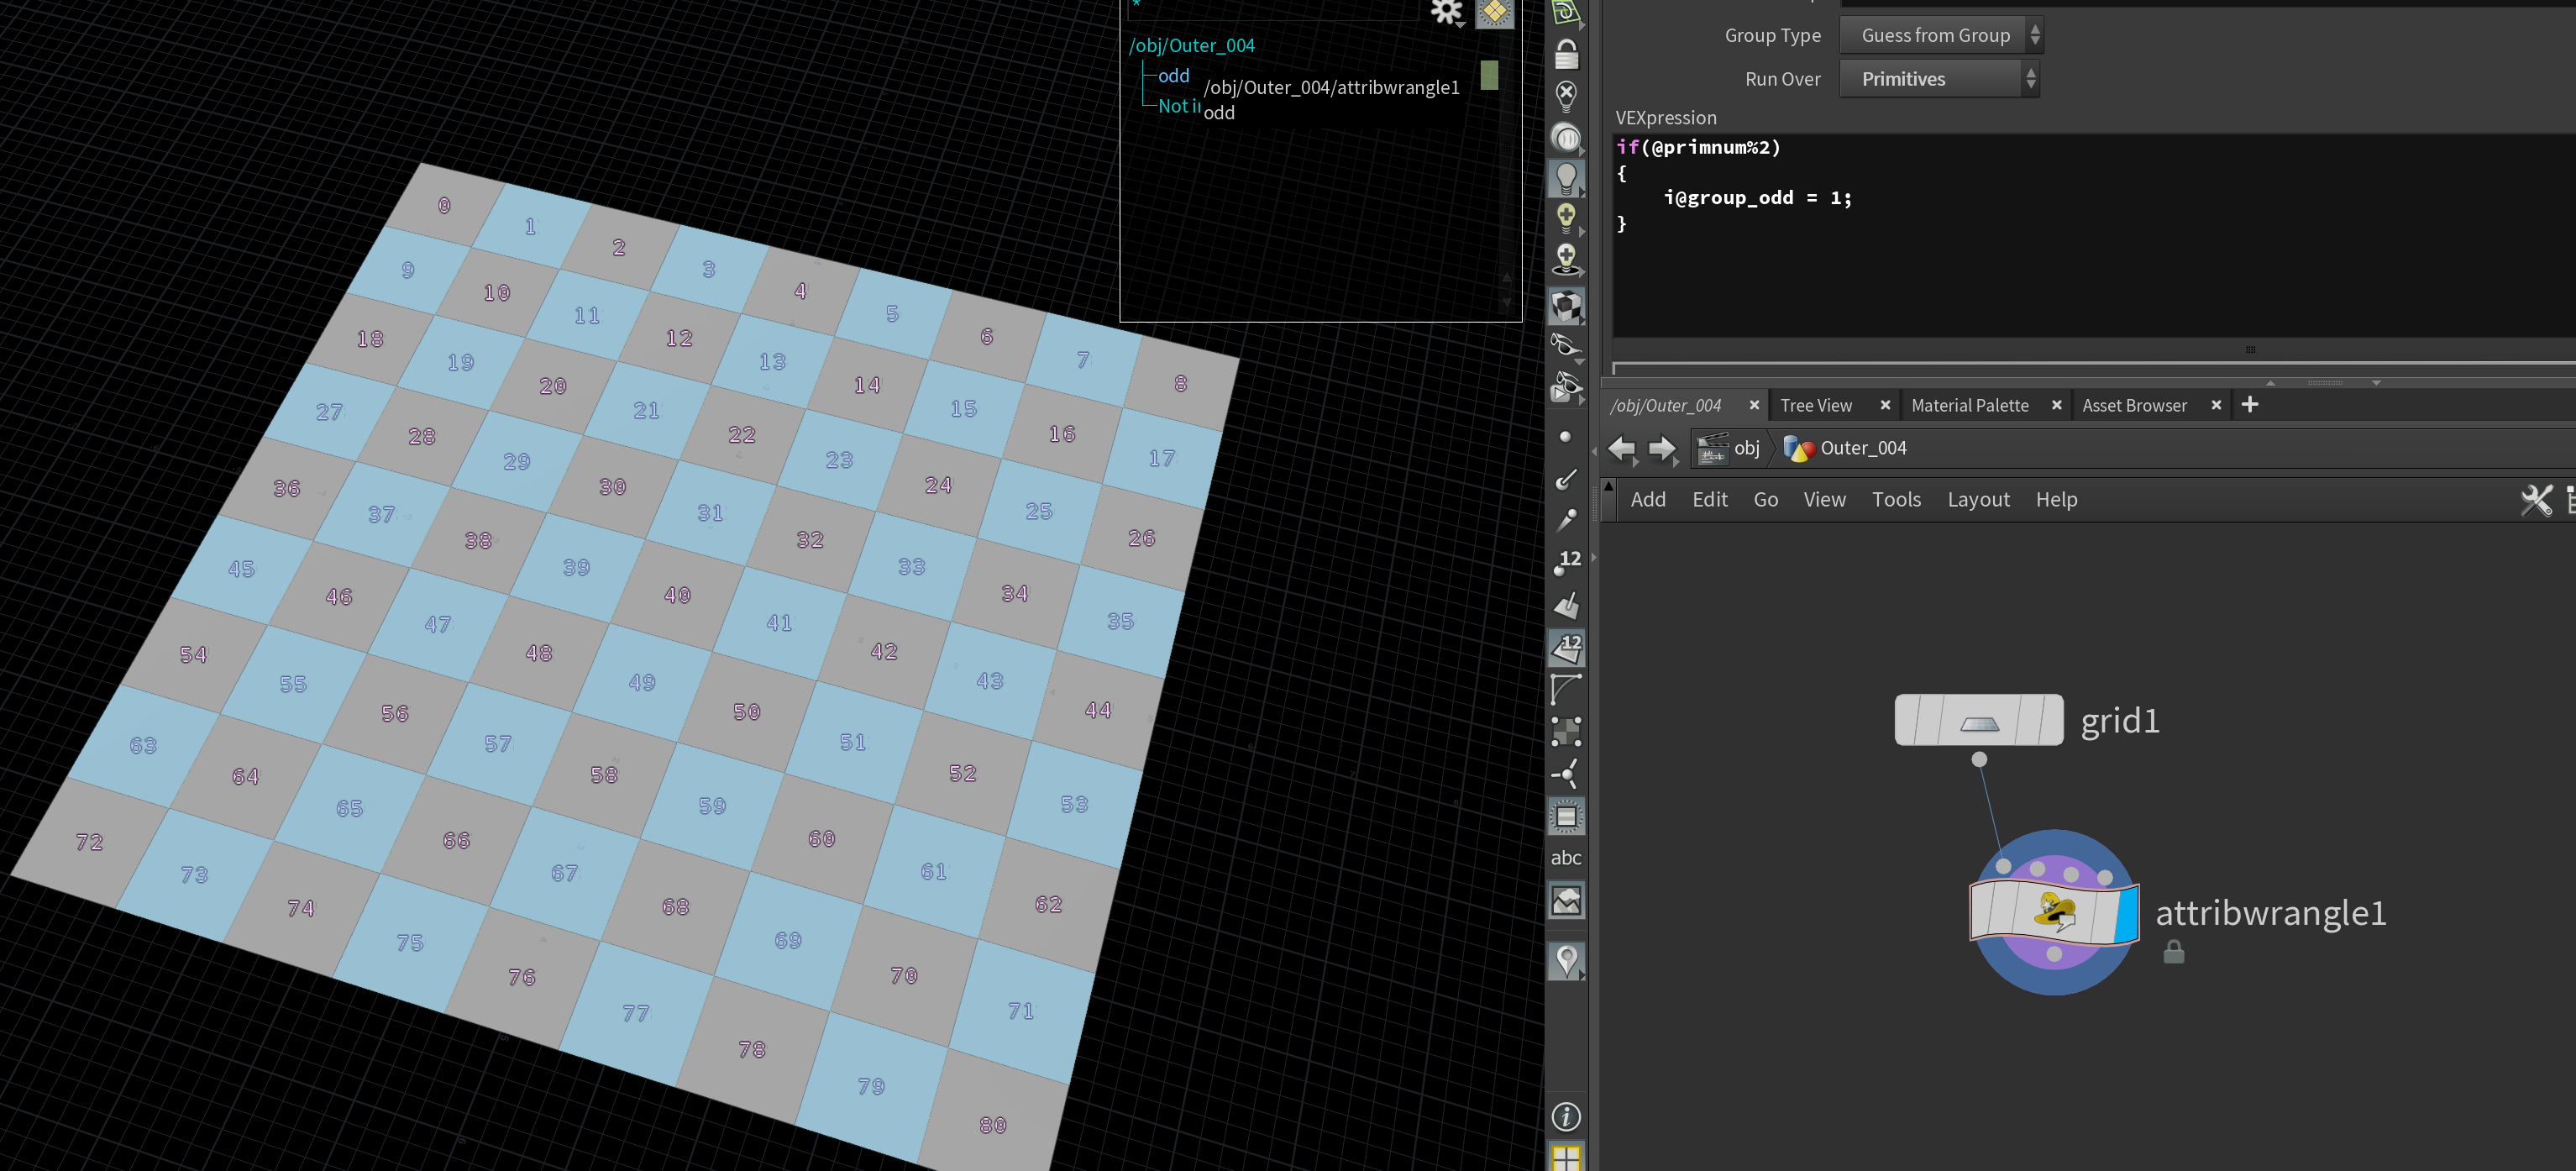Switch to the Tree View tab

pyautogui.click(x=1817, y=405)
